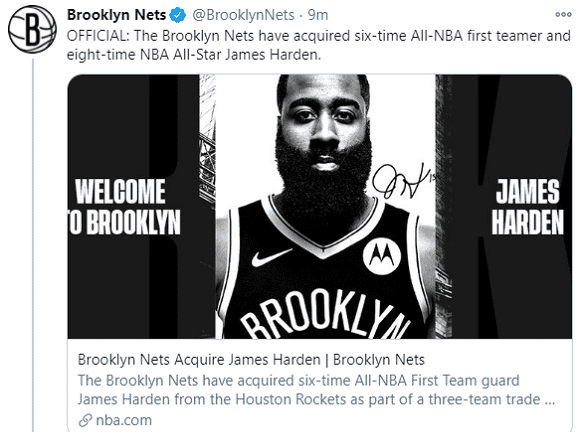Open the three-dot more options menu
584x432 pixels.
563,15
